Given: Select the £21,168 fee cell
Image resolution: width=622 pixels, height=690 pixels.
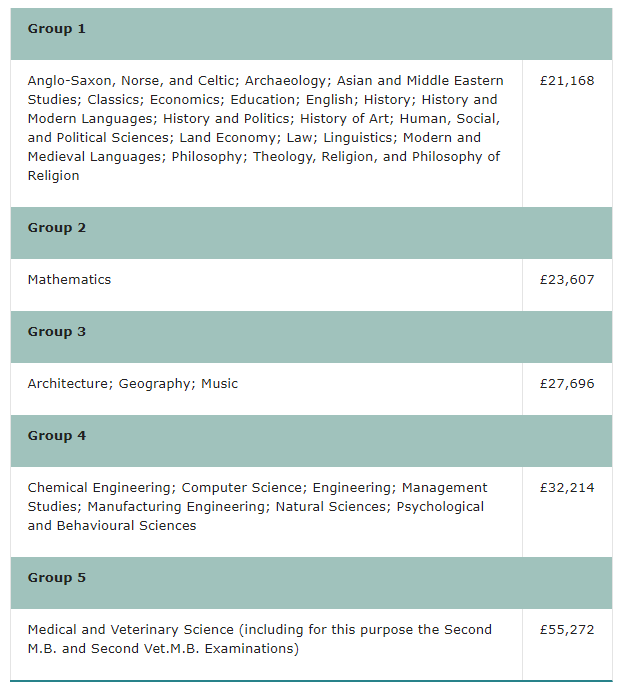Looking at the screenshot, I should (567, 133).
